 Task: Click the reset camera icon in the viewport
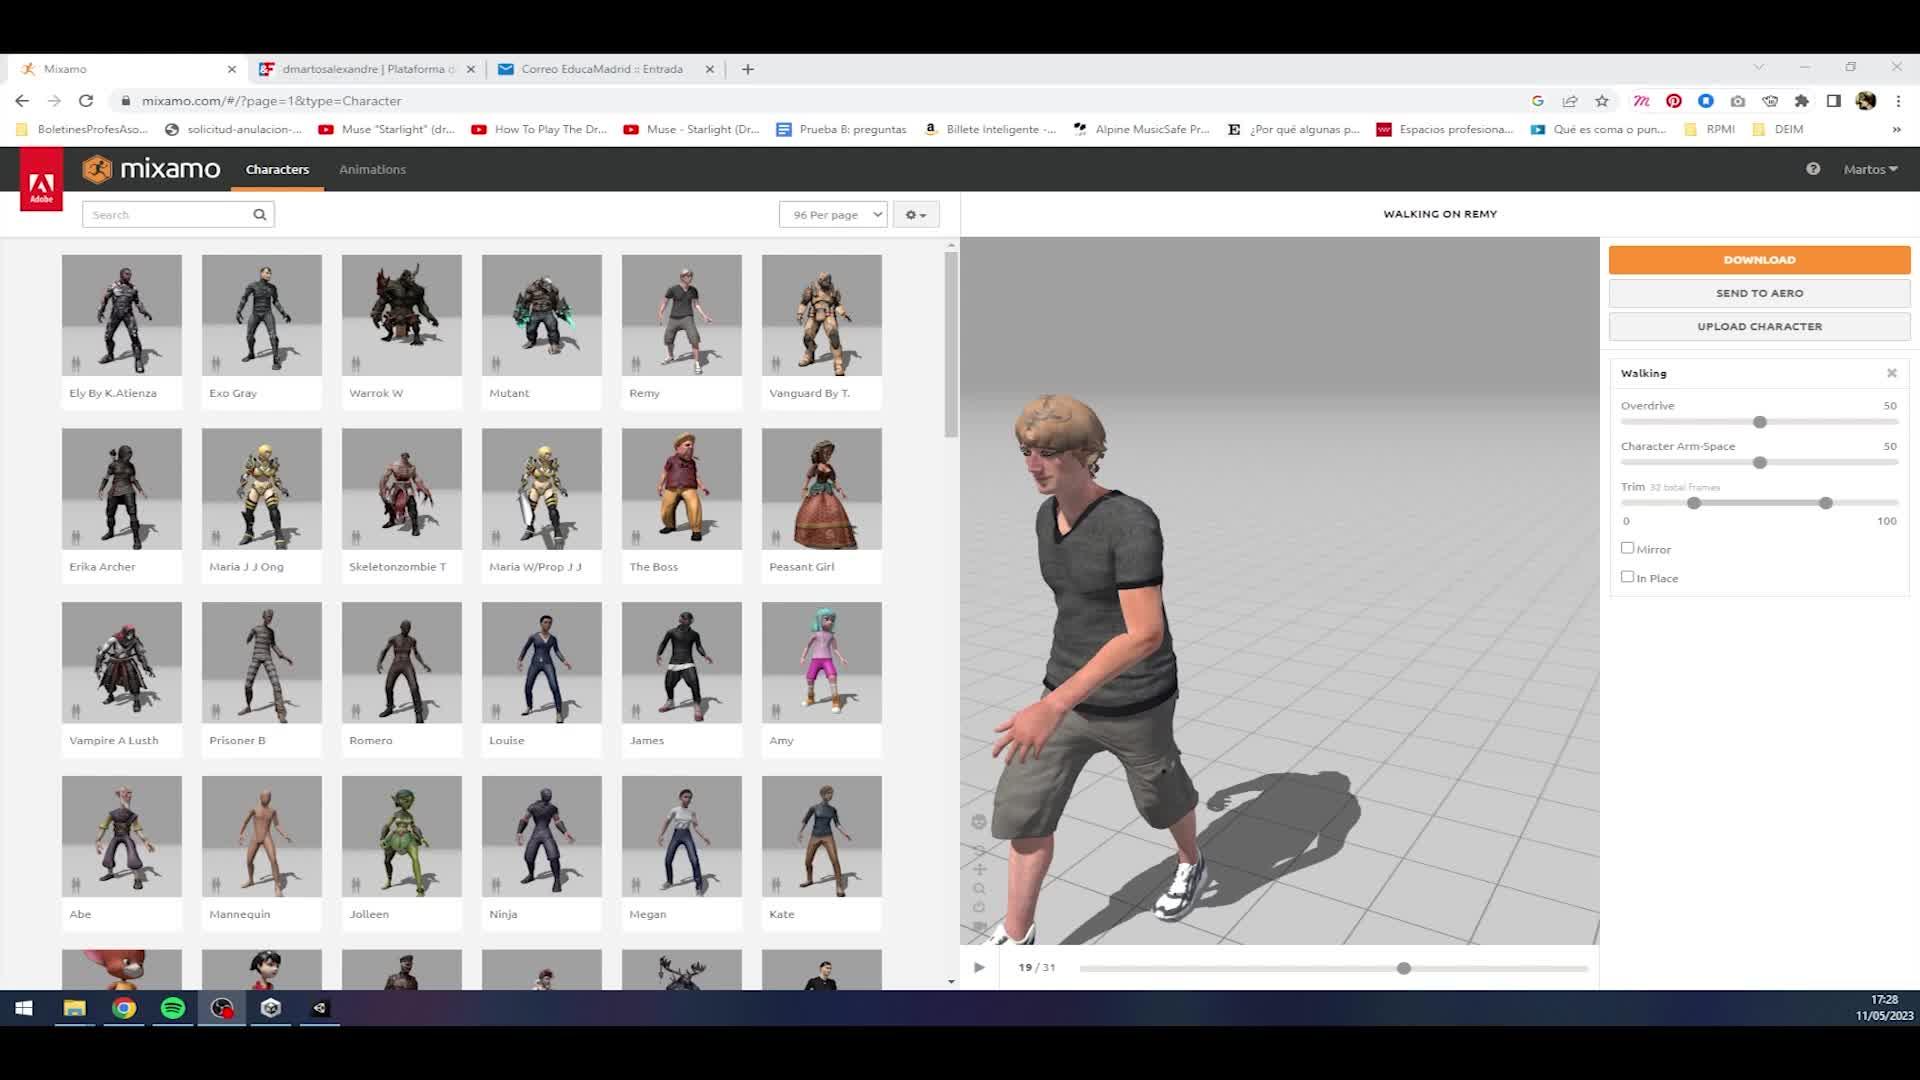pyautogui.click(x=979, y=907)
